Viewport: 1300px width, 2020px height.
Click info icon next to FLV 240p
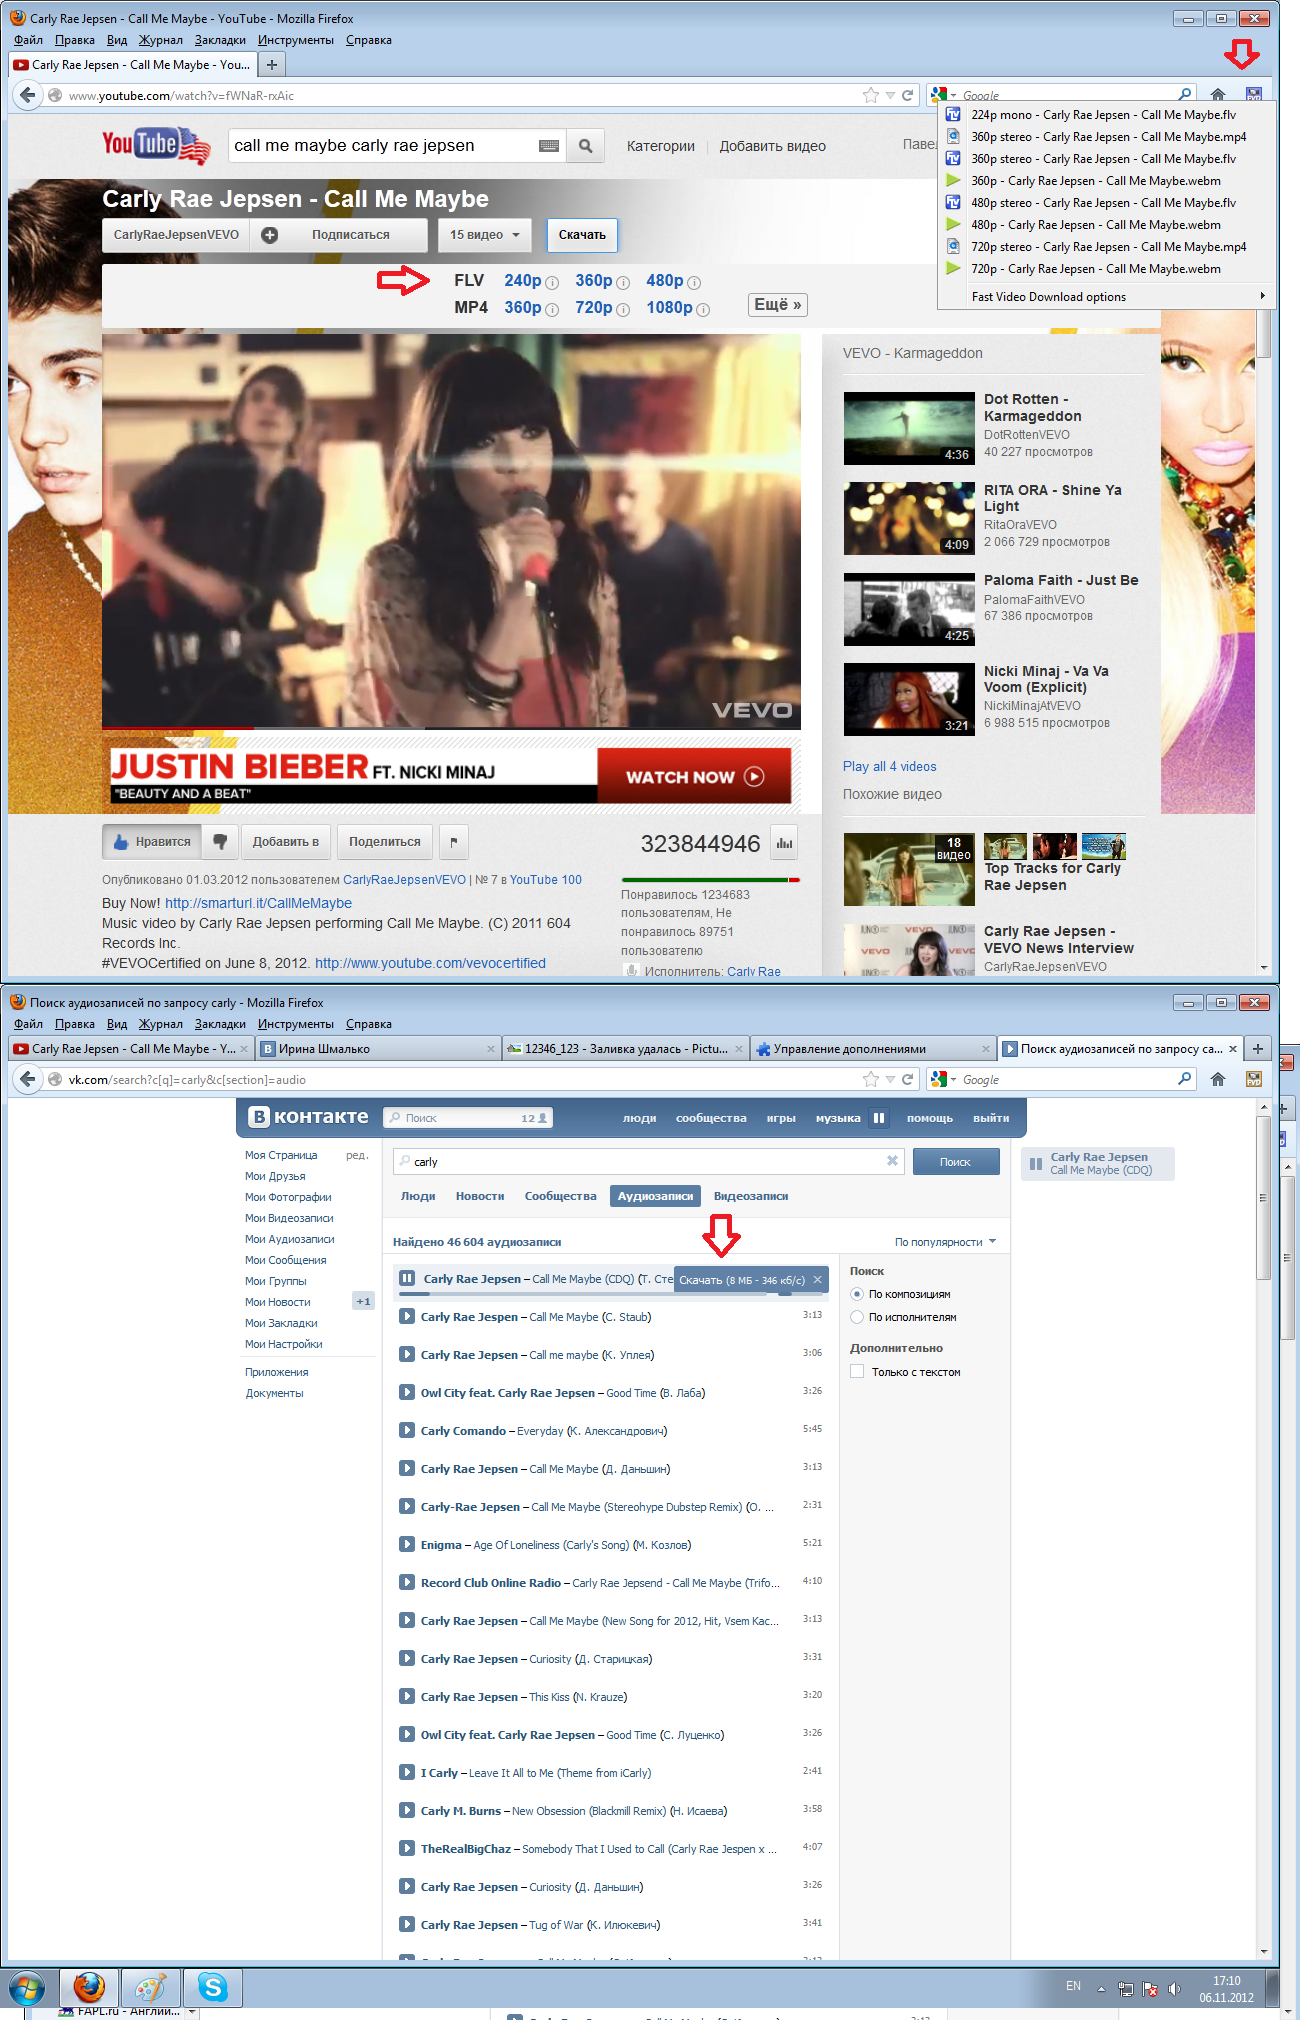552,283
